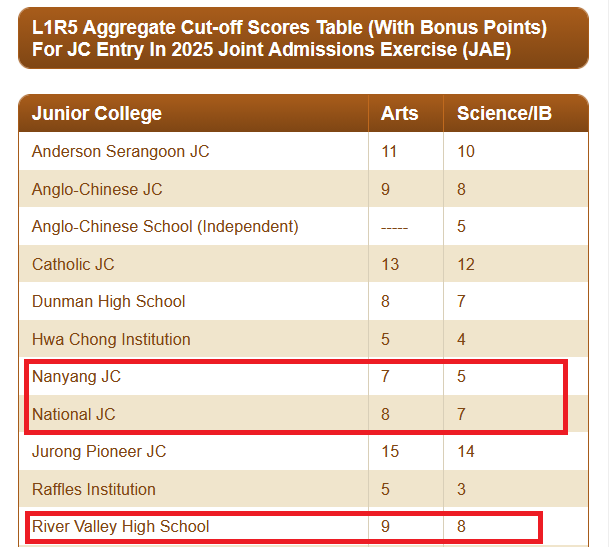This screenshot has height=547, width=609.
Task: Click Anderson Serangoon JC Science/IB score 10
Action: tap(466, 152)
